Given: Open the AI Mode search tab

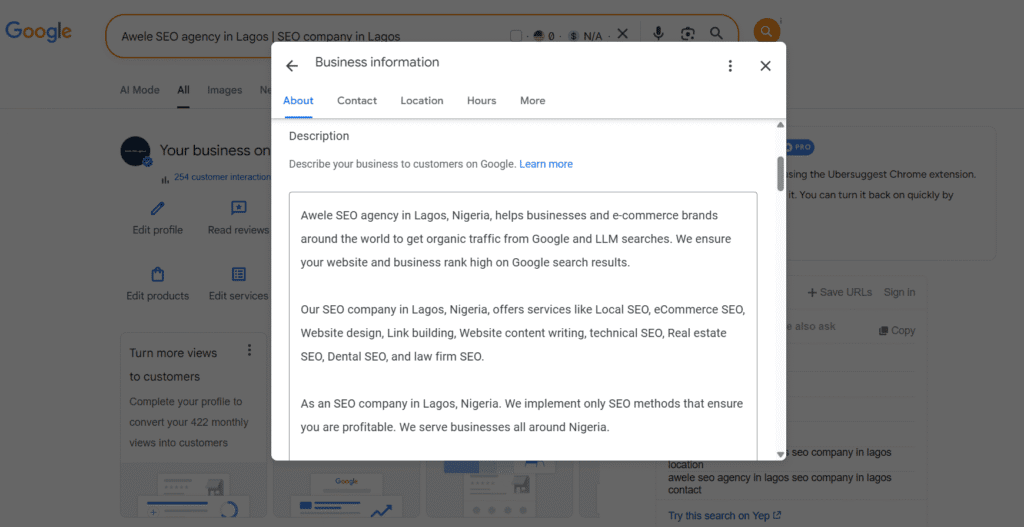Looking at the screenshot, I should point(139,90).
